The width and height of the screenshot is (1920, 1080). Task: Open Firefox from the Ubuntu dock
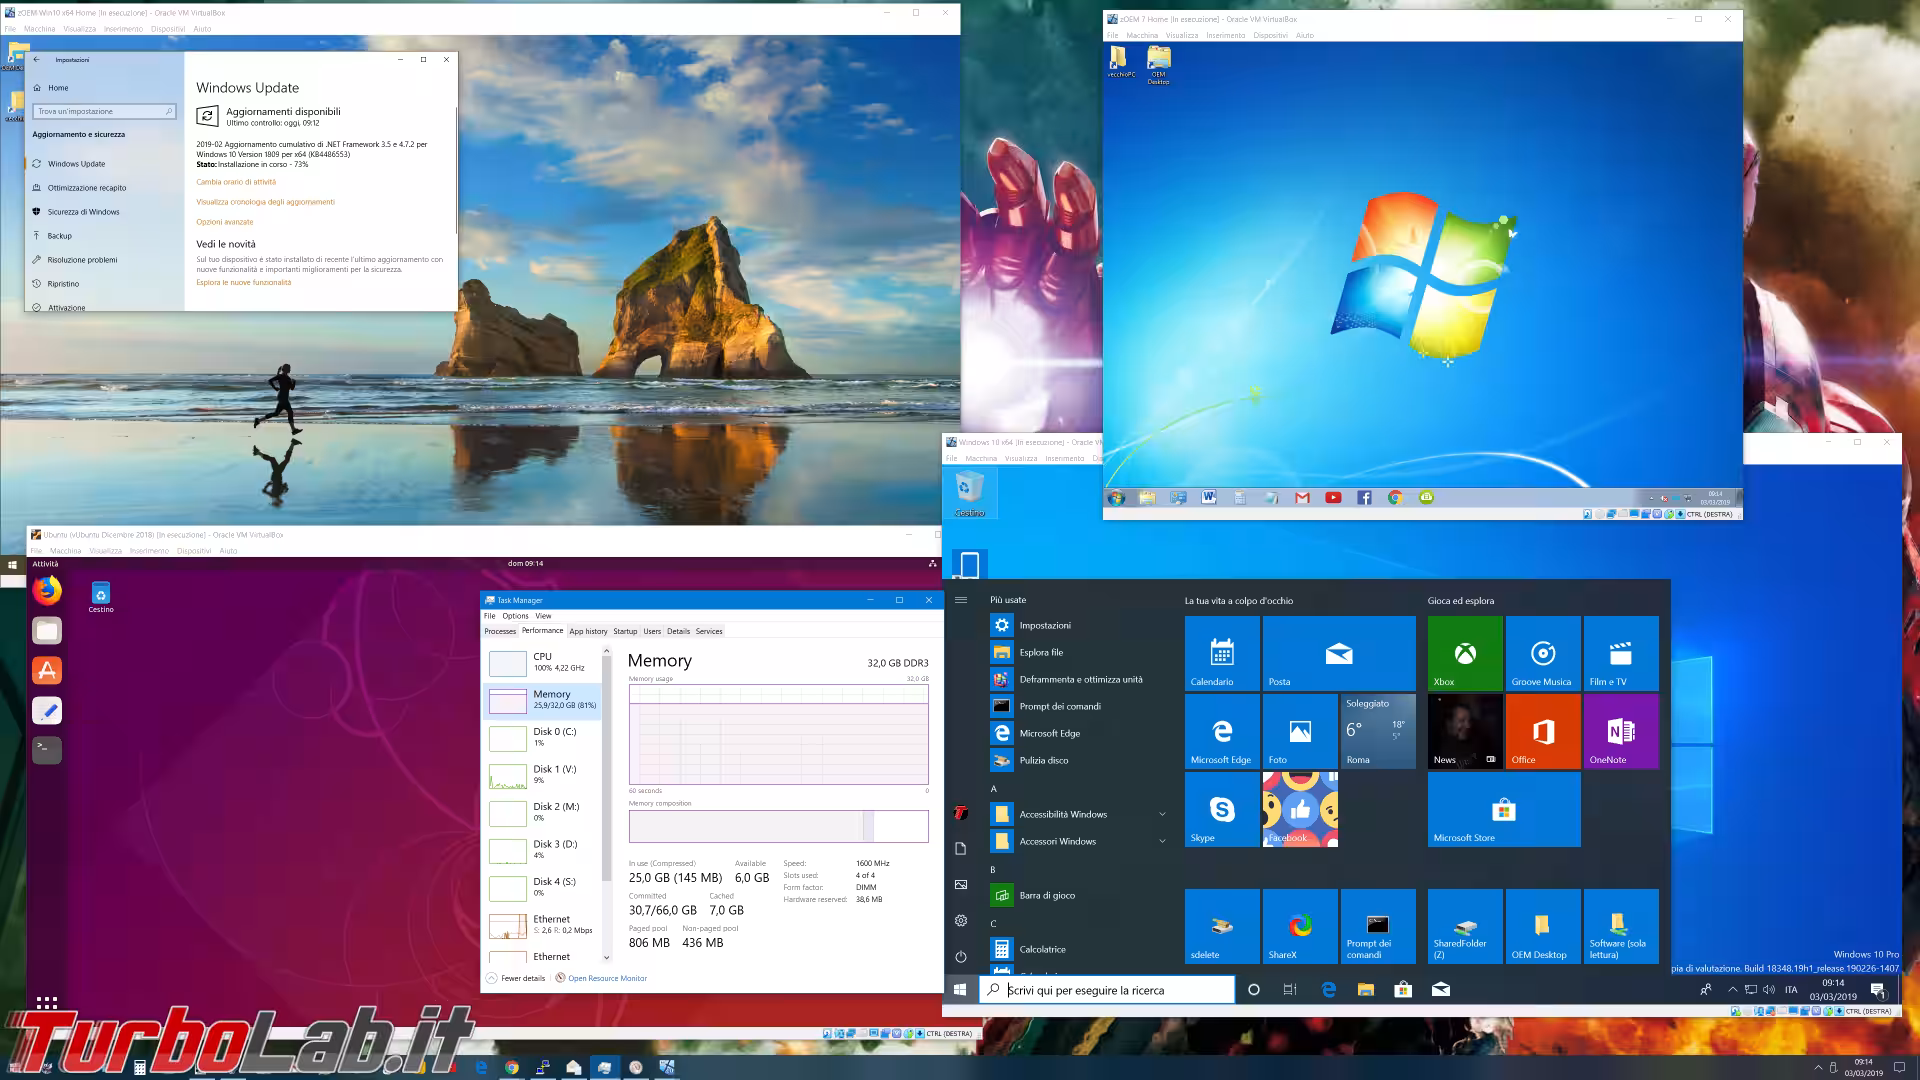pos(46,591)
